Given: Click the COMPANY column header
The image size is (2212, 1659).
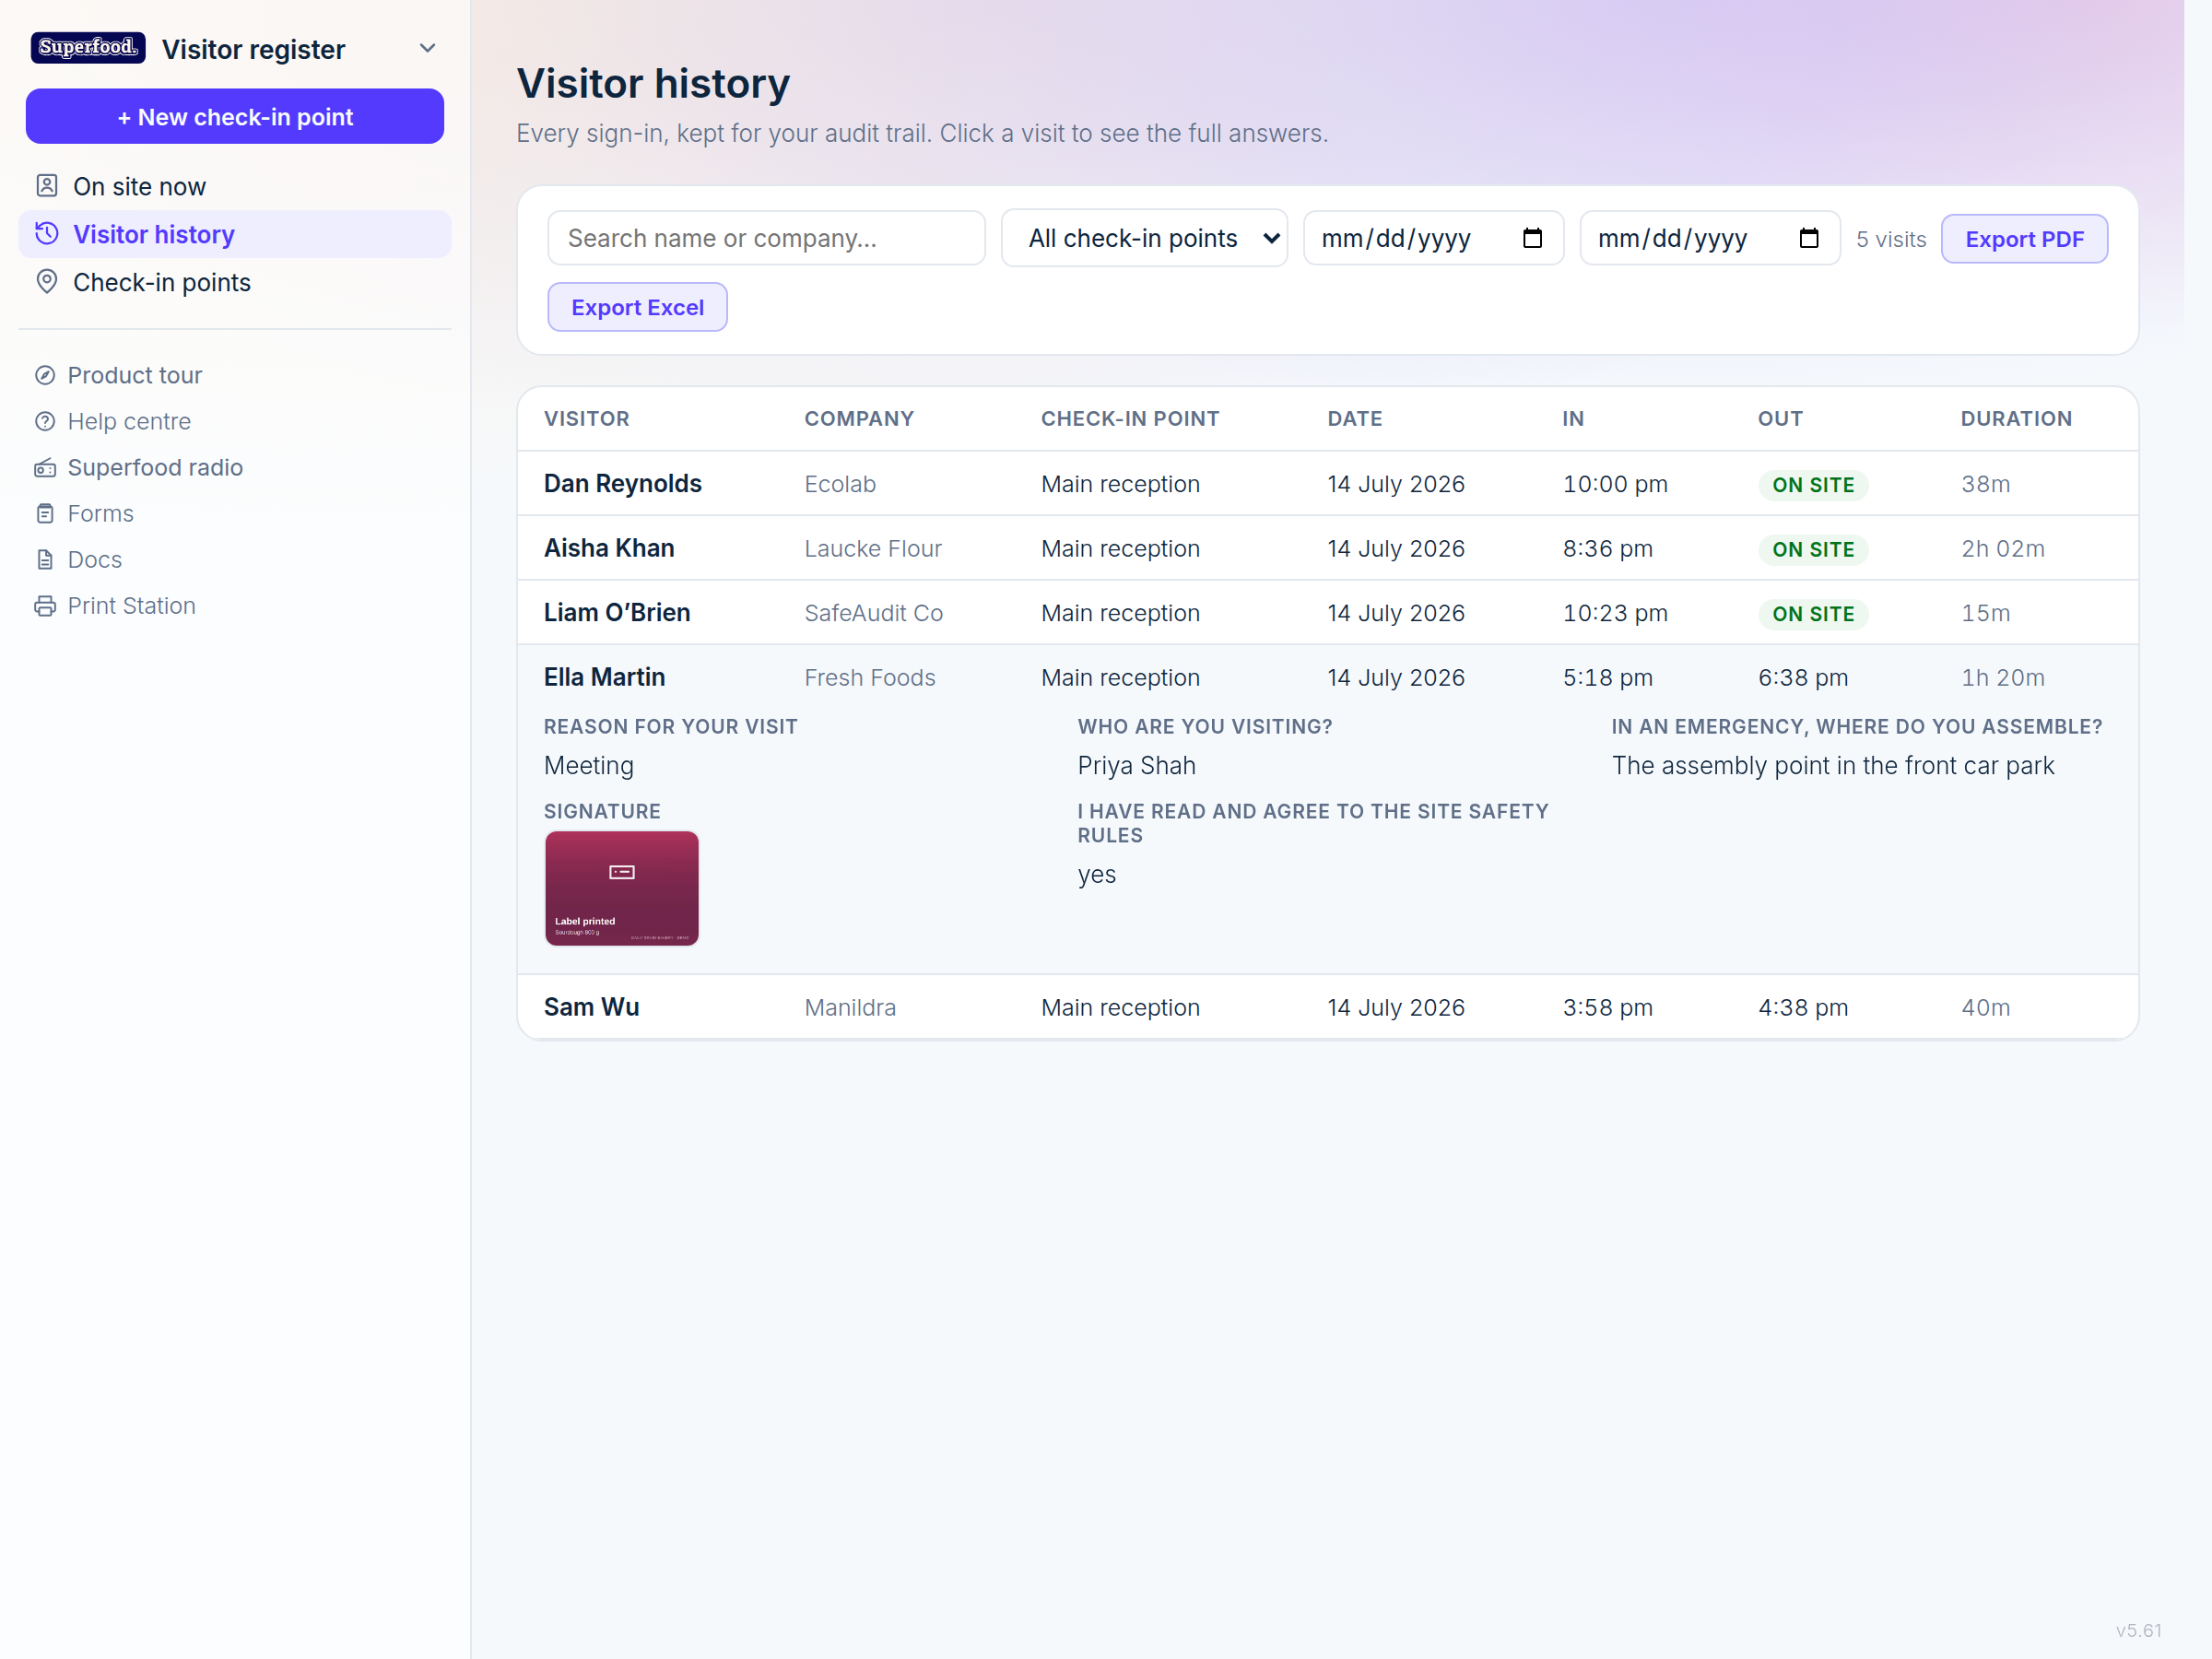Looking at the screenshot, I should (859, 419).
